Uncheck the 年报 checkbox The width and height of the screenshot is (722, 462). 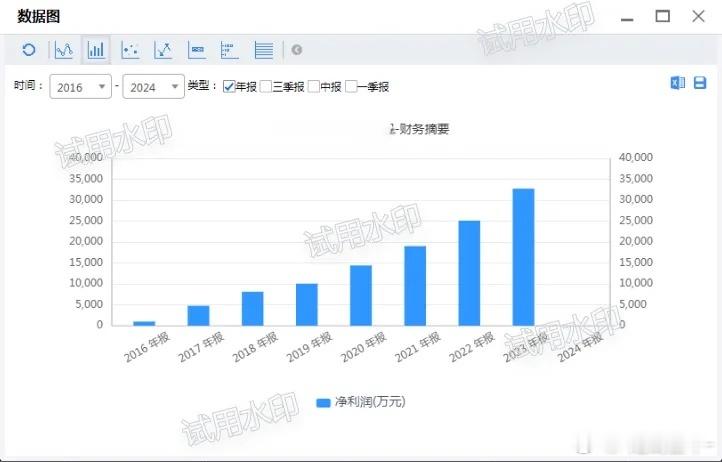(x=229, y=86)
